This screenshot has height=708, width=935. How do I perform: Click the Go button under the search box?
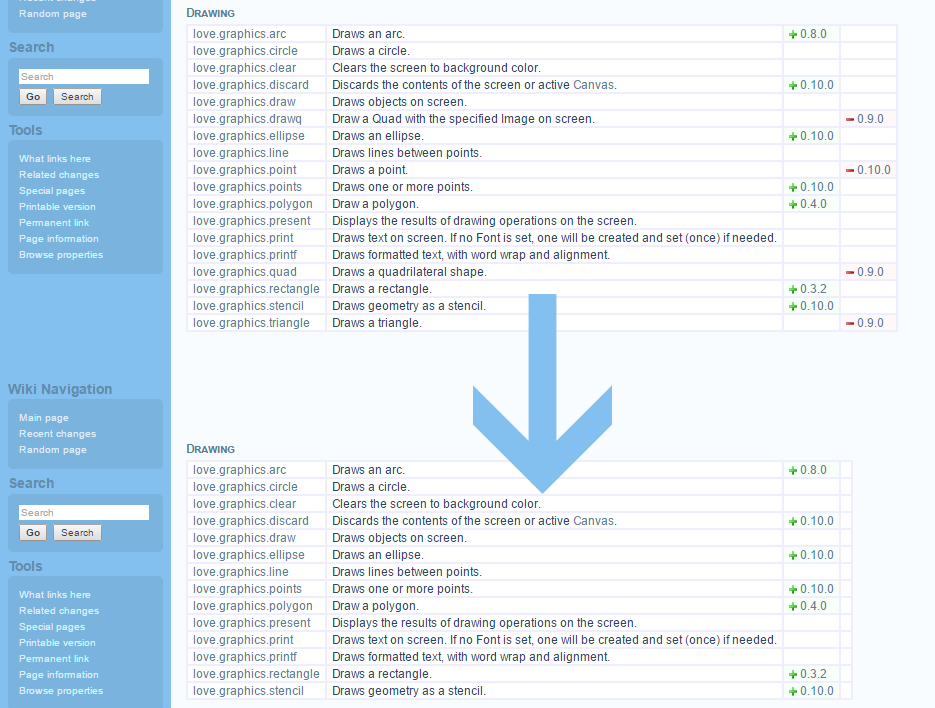[x=33, y=96]
